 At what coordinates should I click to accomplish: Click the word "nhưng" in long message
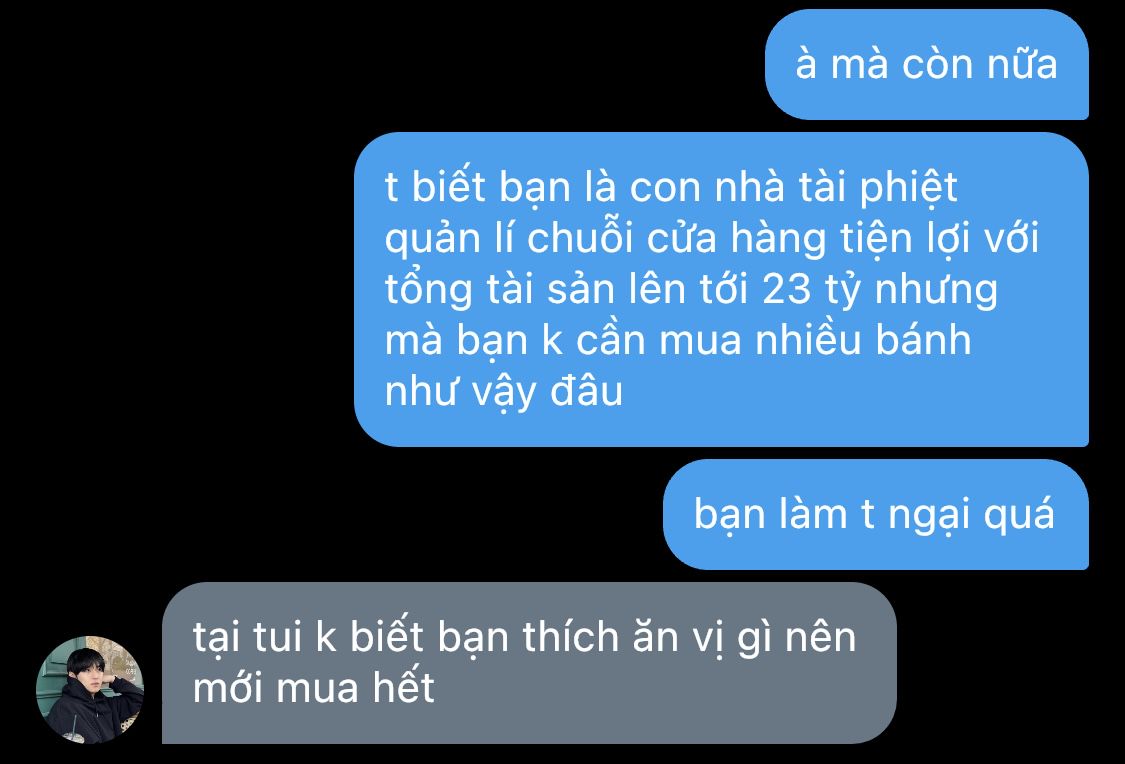[936, 291]
